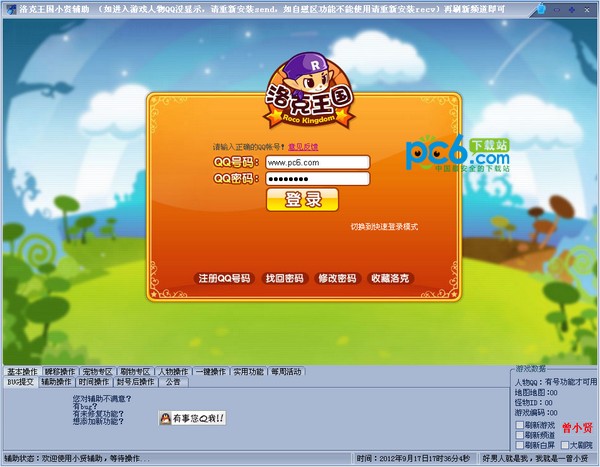Select the 一键操作 tab
600x467 pixels.
211,372
